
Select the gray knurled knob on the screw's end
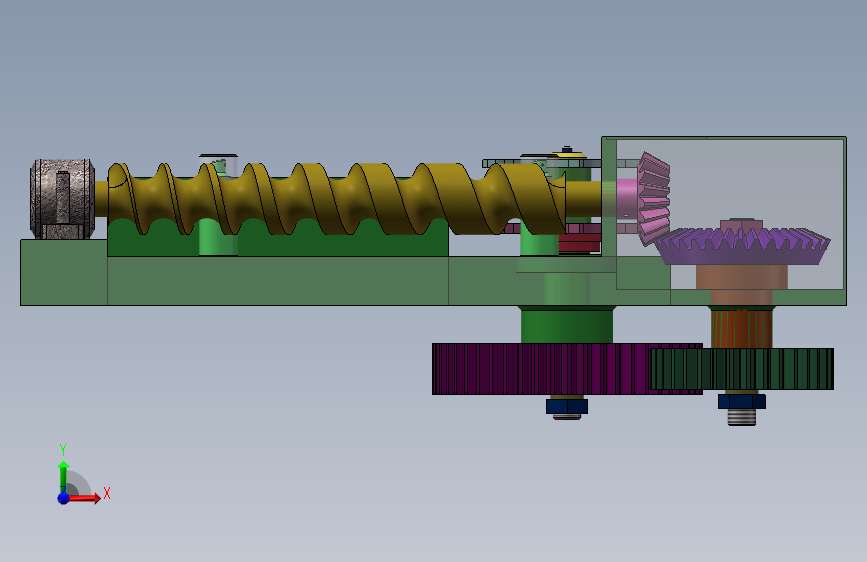62,199
